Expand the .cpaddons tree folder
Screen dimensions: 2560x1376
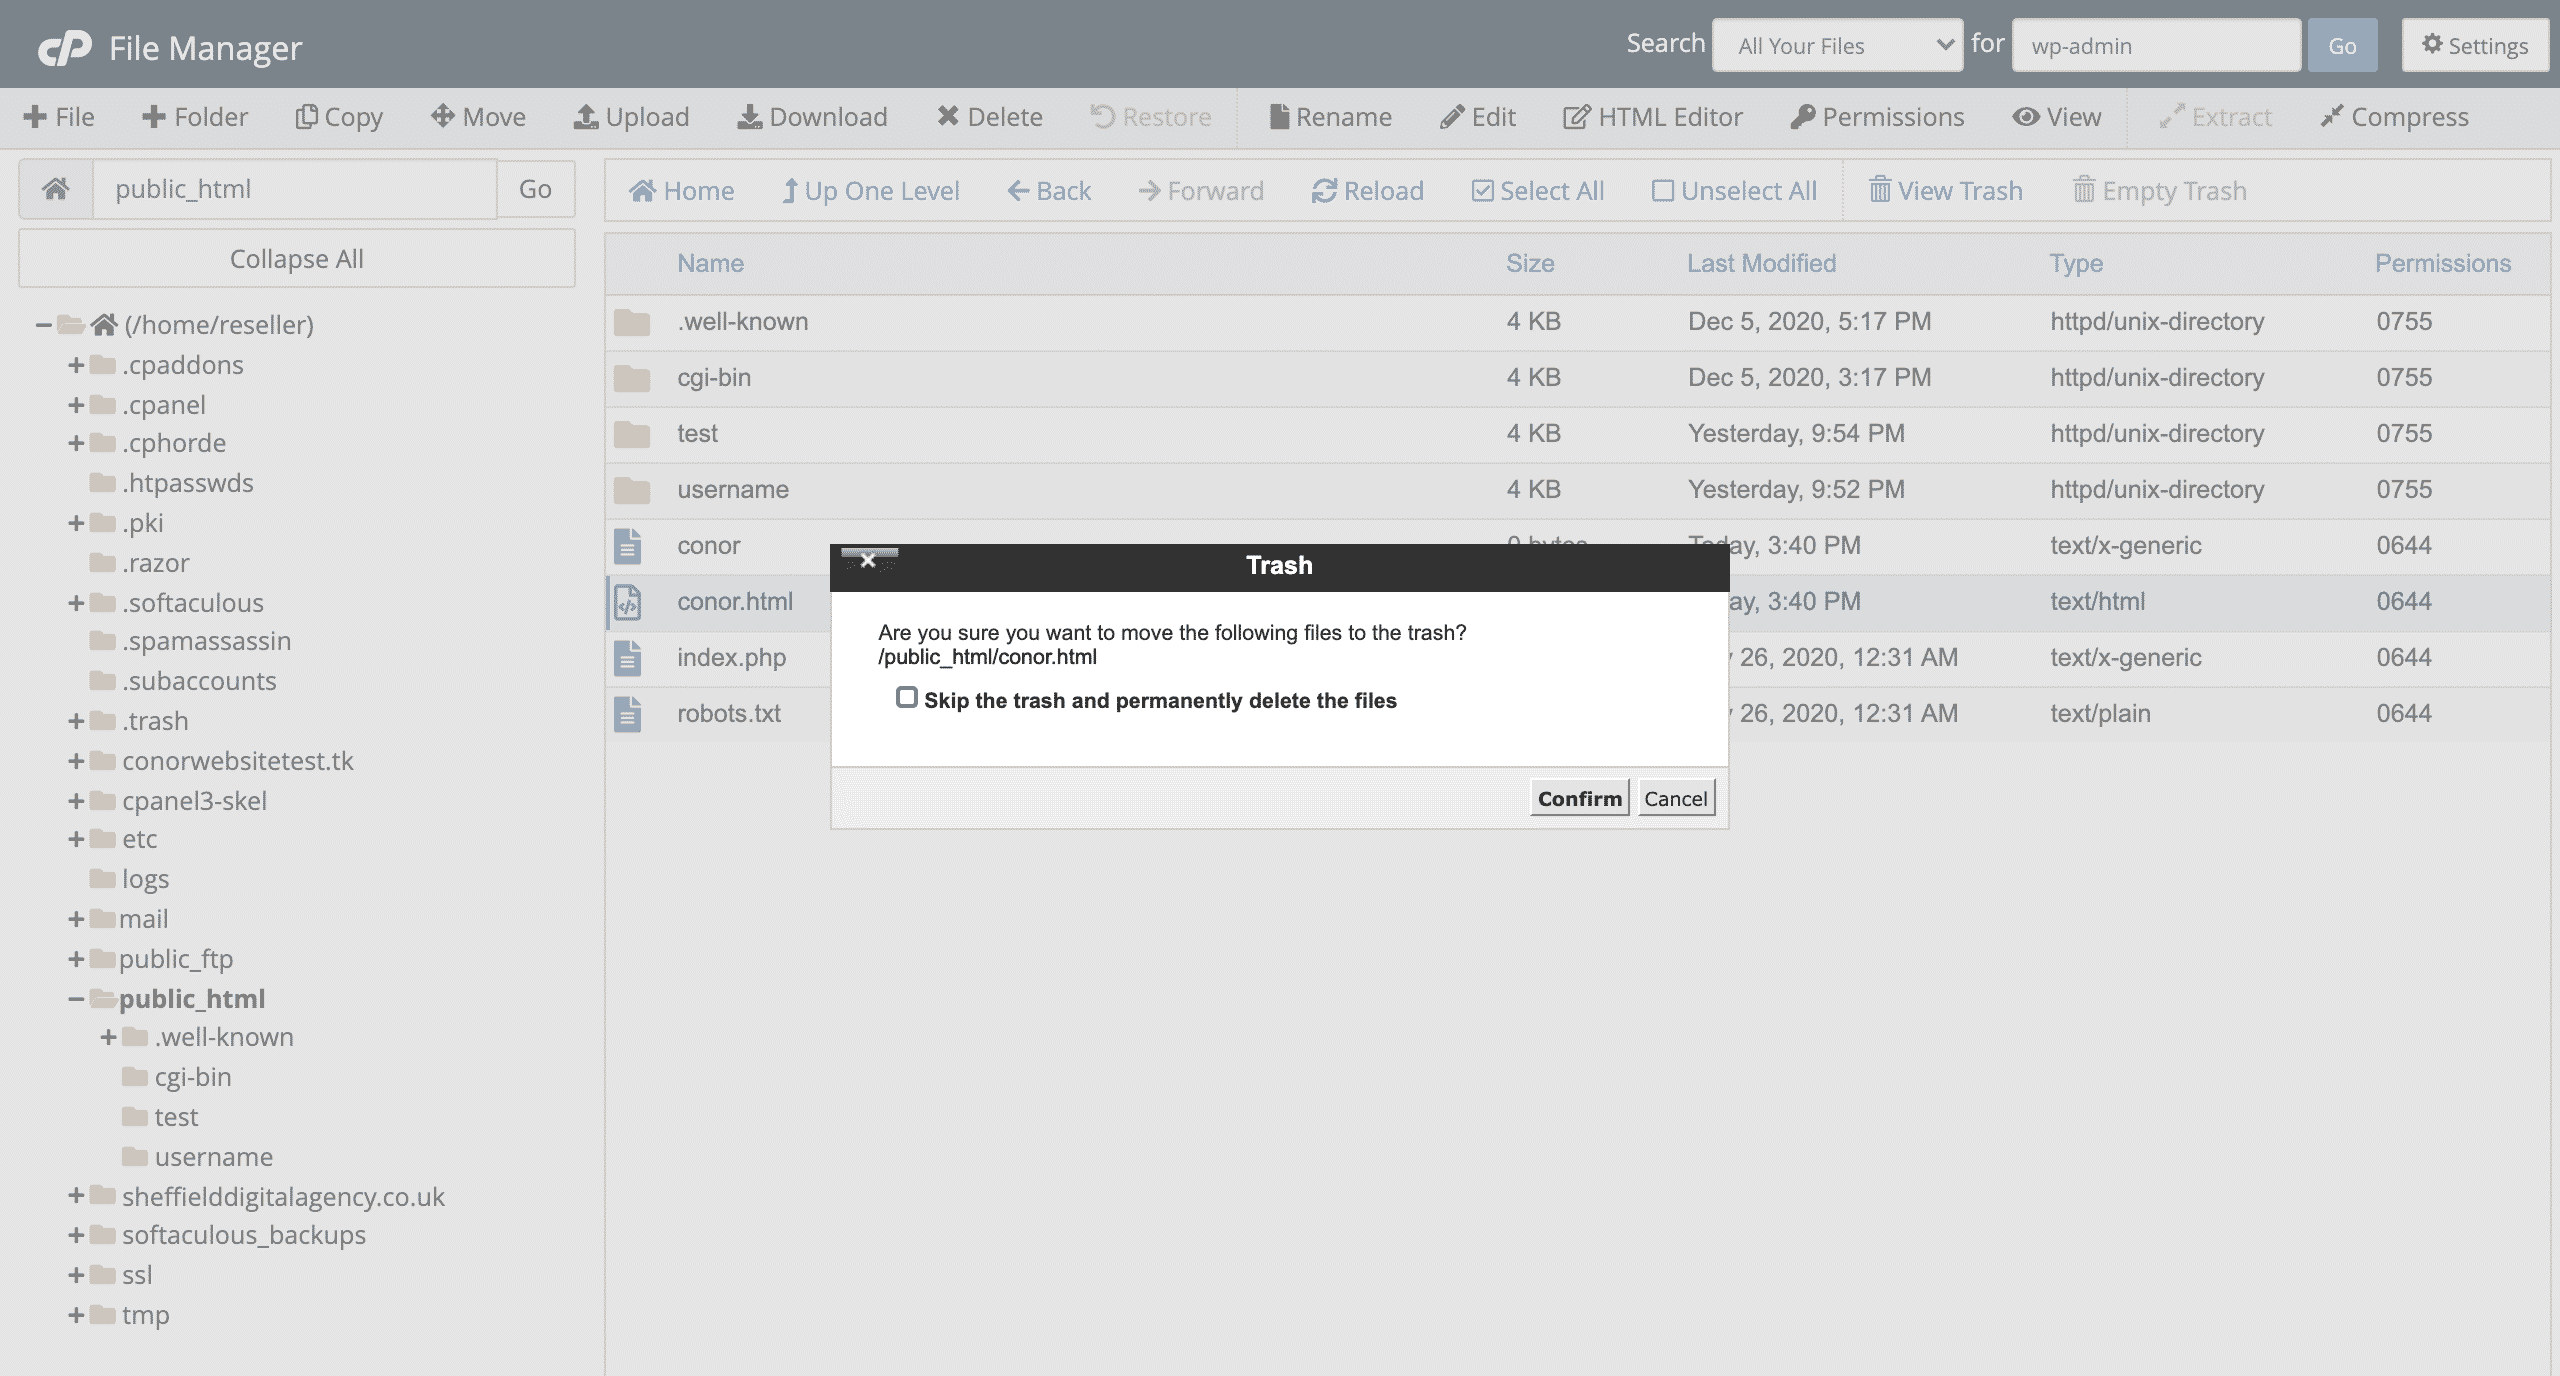76,365
